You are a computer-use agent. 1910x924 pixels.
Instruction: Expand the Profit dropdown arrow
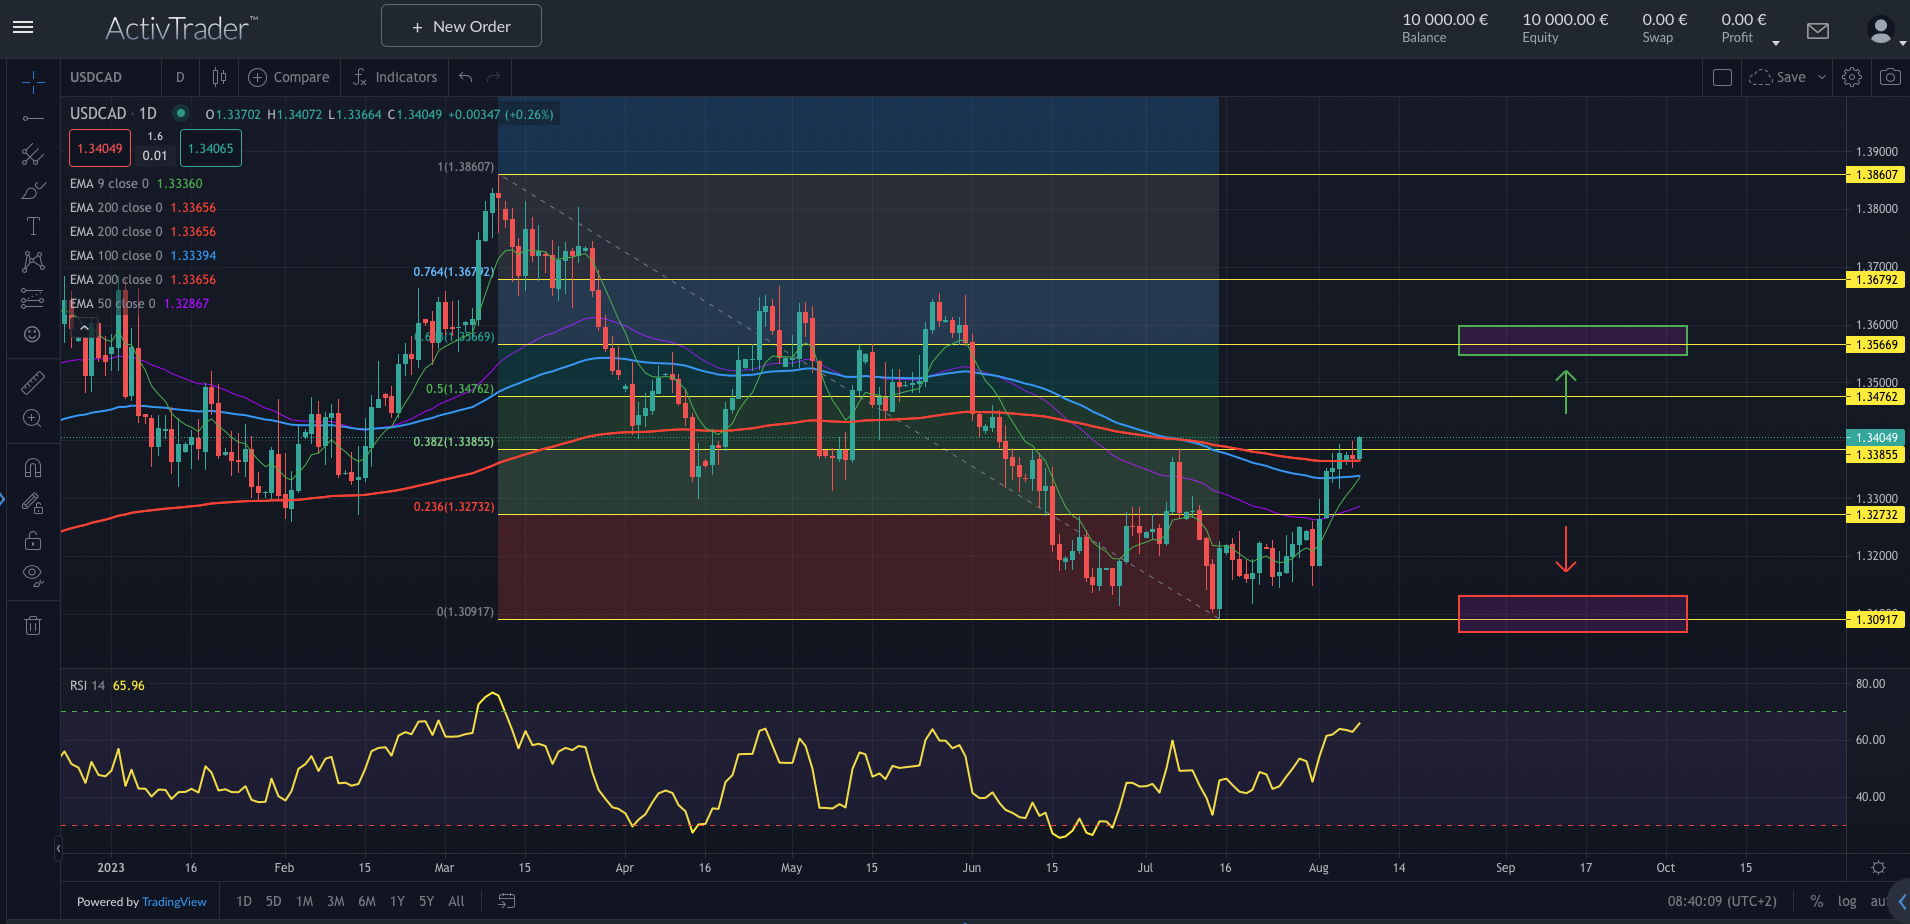tap(1775, 42)
